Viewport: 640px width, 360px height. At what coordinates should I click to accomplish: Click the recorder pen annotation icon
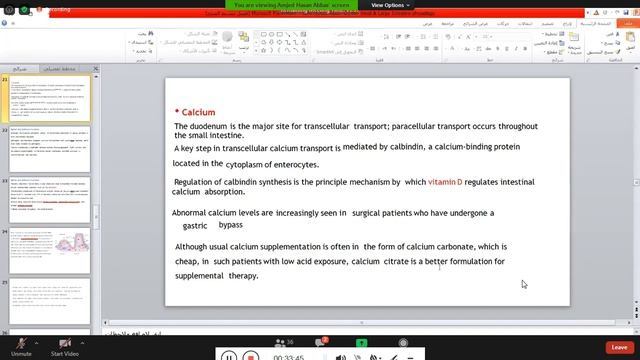coord(393,358)
